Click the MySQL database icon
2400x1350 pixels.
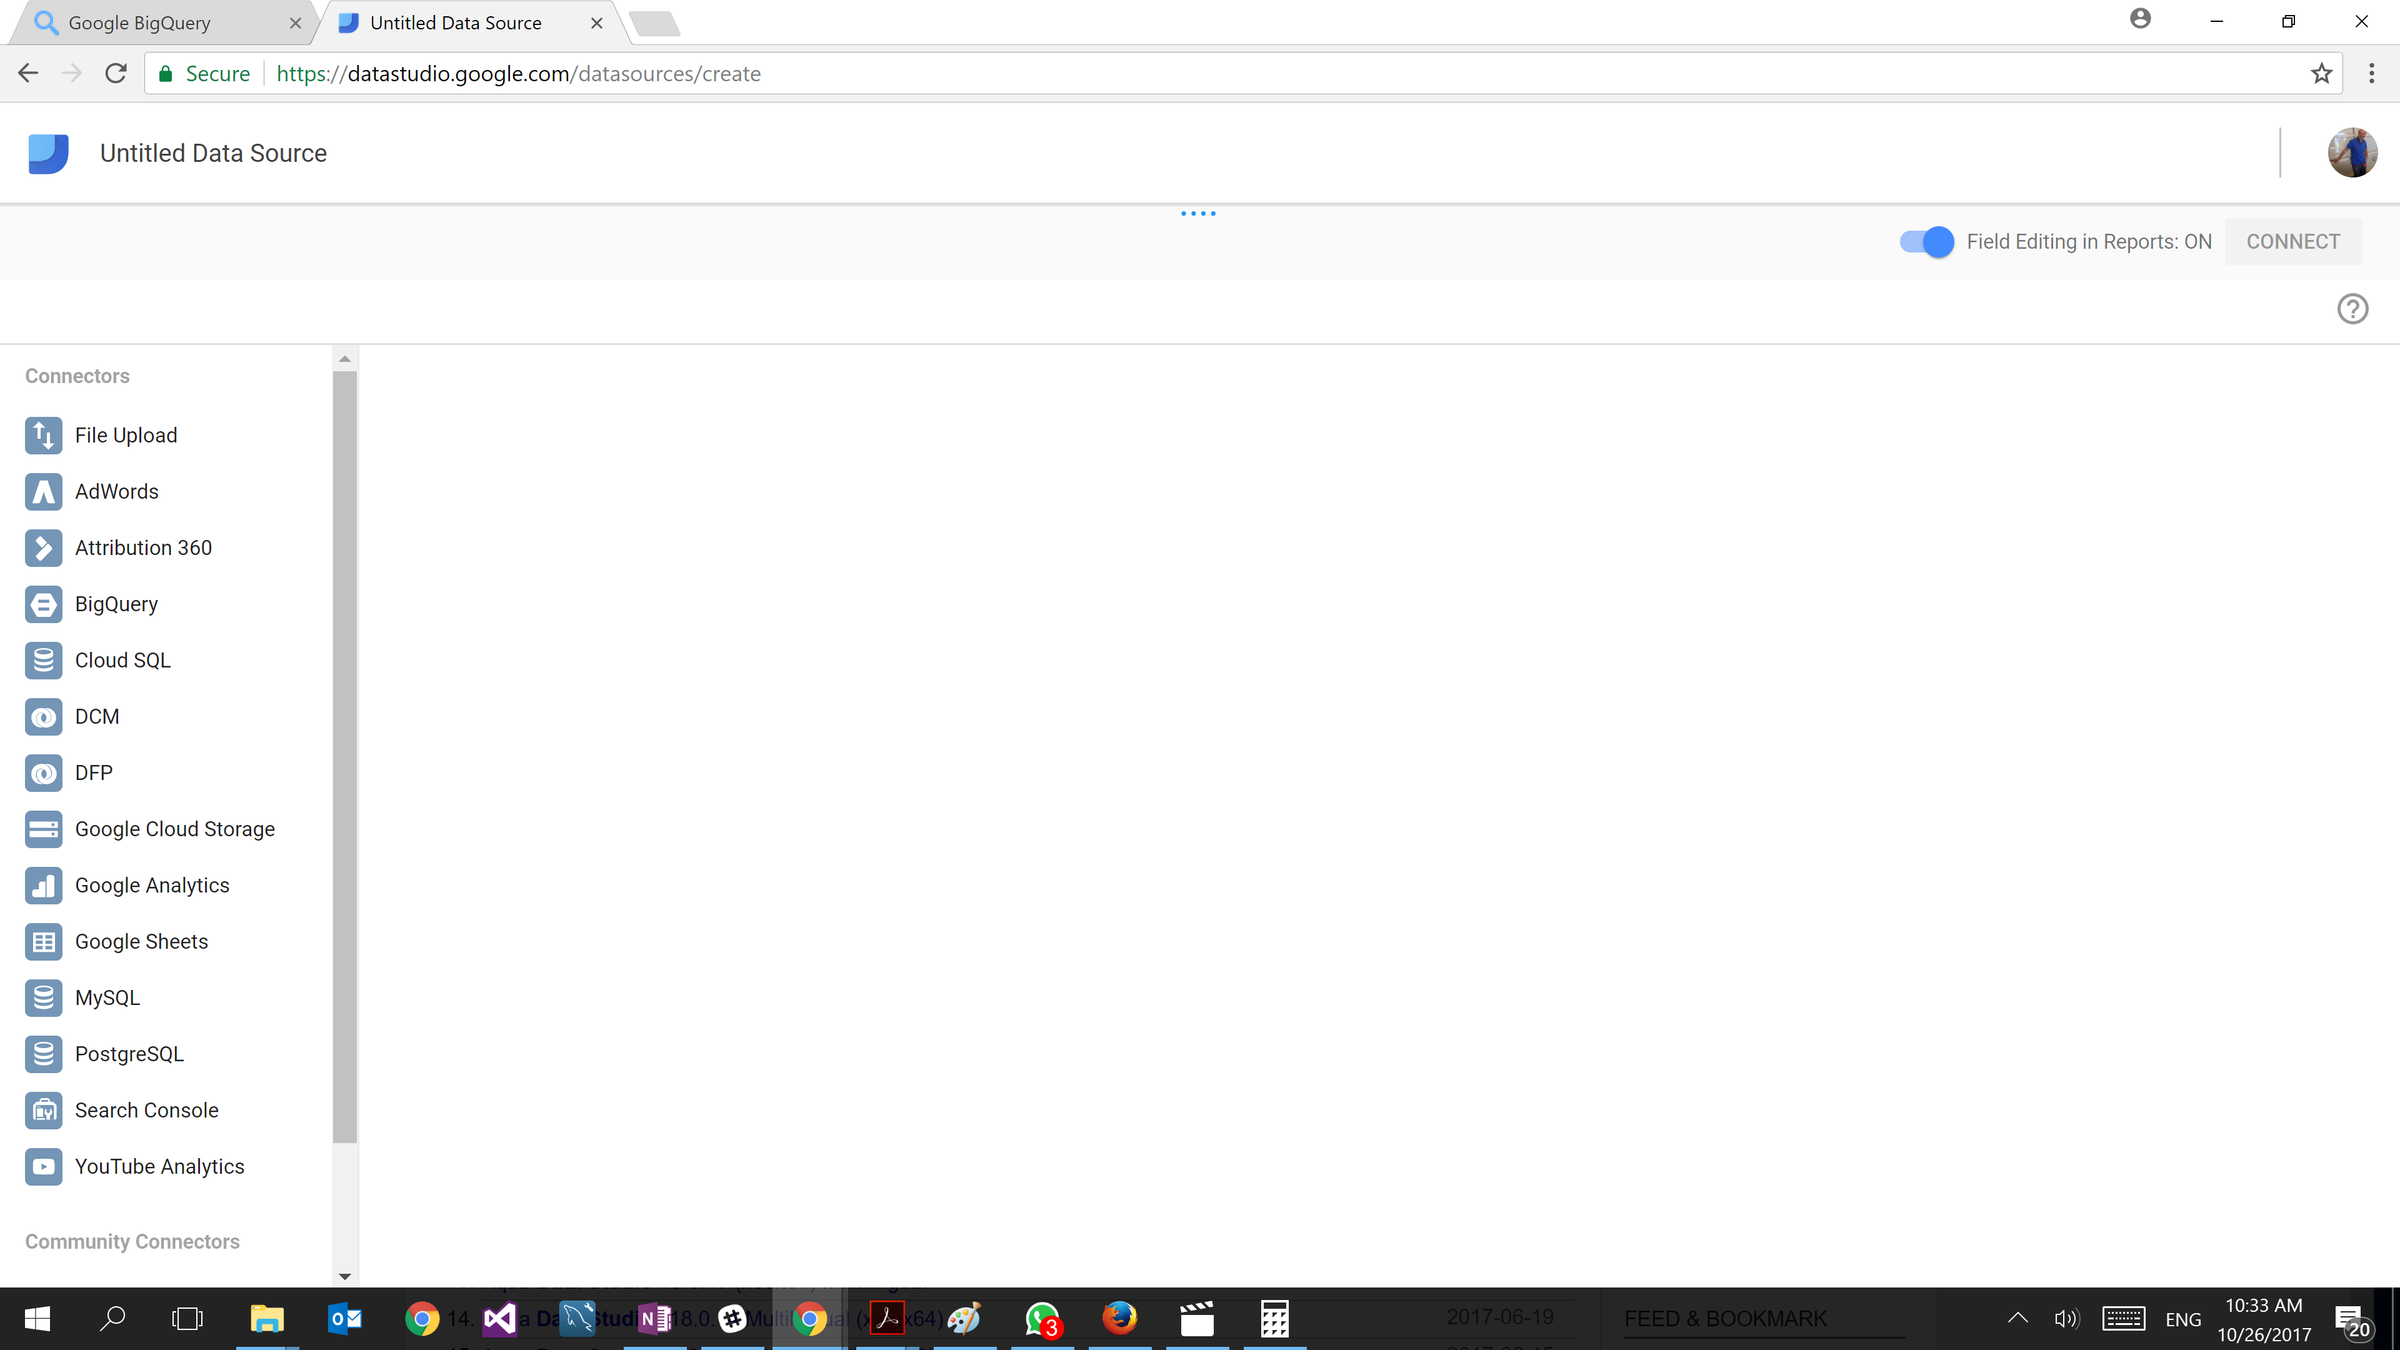click(43, 998)
